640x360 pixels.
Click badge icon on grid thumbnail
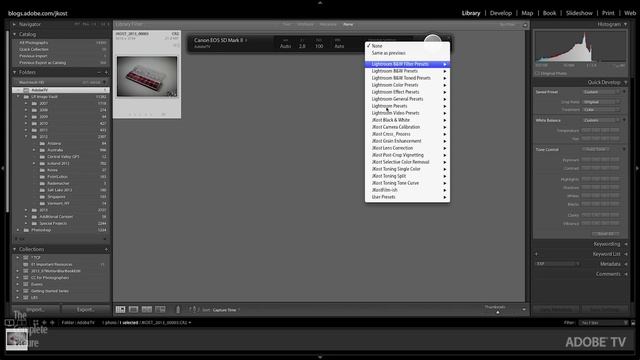[172, 93]
